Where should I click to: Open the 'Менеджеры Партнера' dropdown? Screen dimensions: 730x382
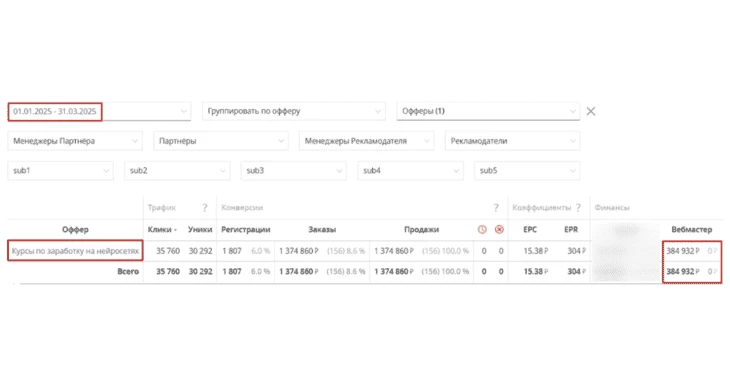pyautogui.click(x=75, y=141)
